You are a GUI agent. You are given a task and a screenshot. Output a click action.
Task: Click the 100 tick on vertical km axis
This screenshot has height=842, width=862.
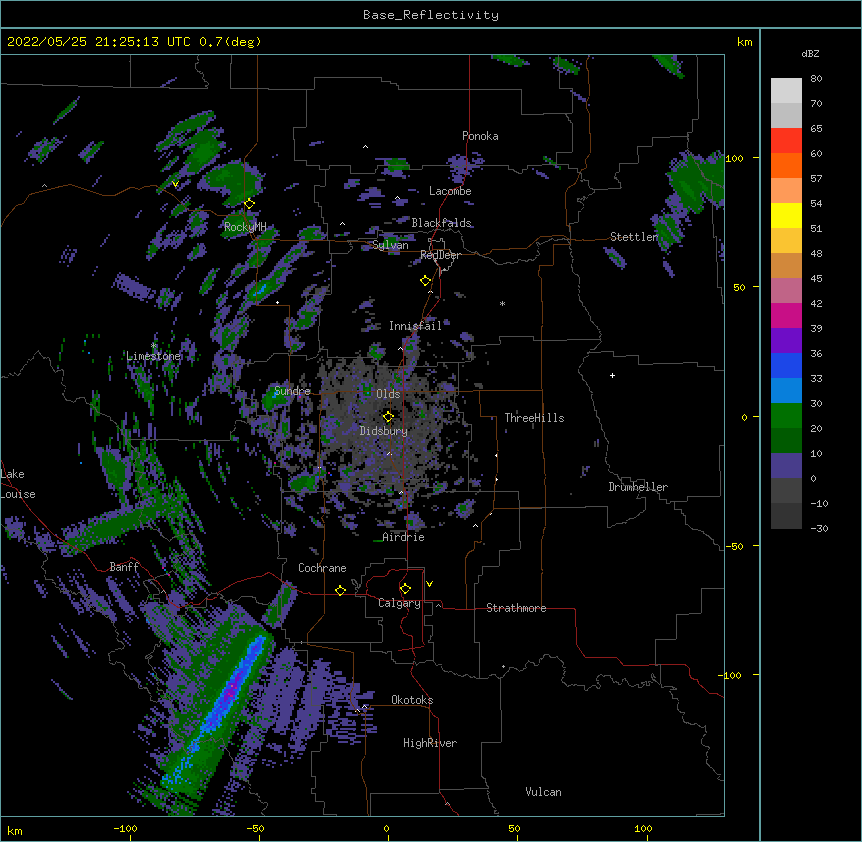tap(734, 159)
